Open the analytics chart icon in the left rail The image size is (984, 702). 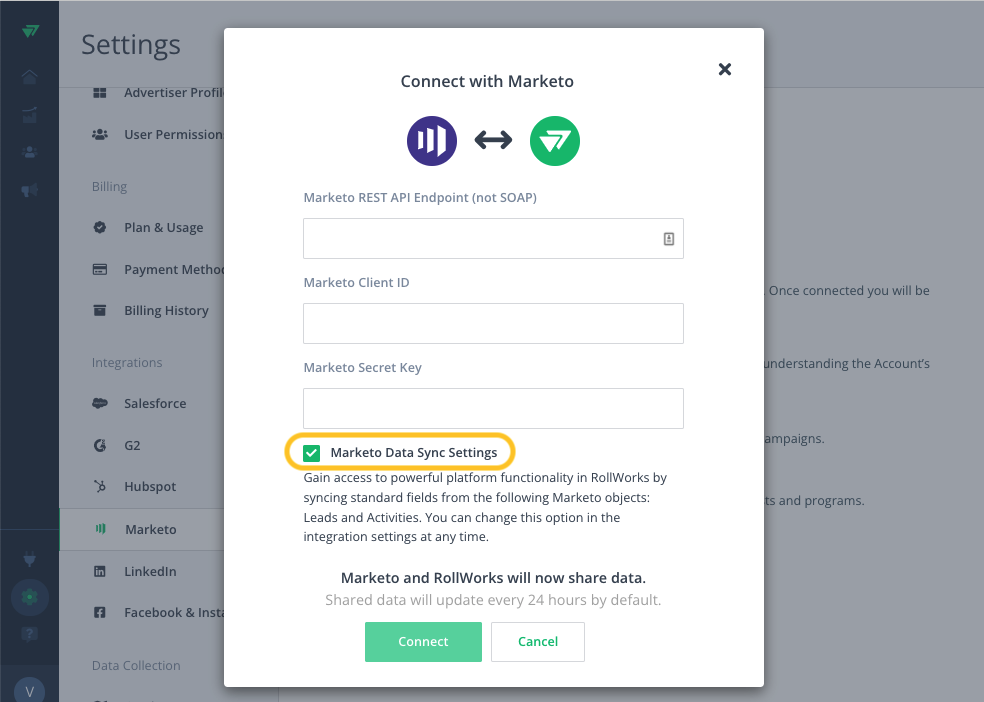tap(29, 115)
